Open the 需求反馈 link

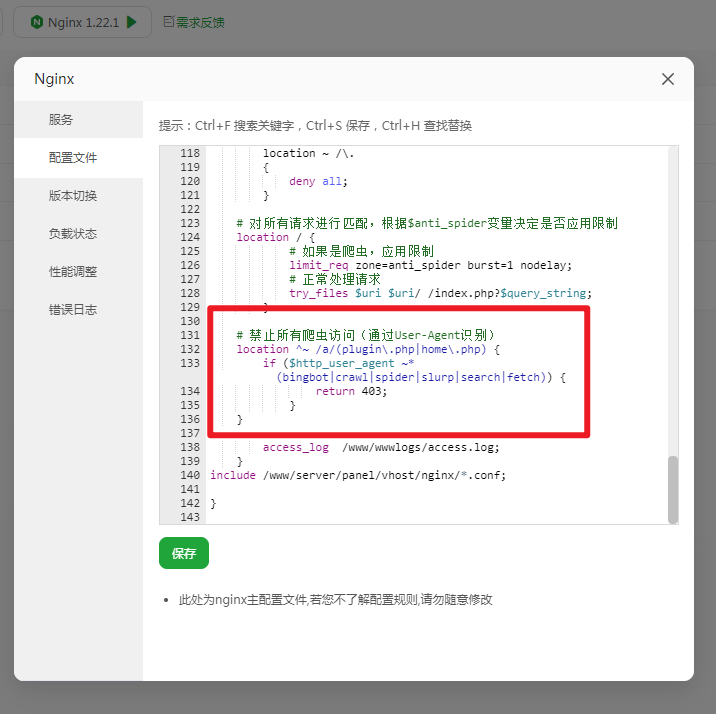[x=200, y=22]
